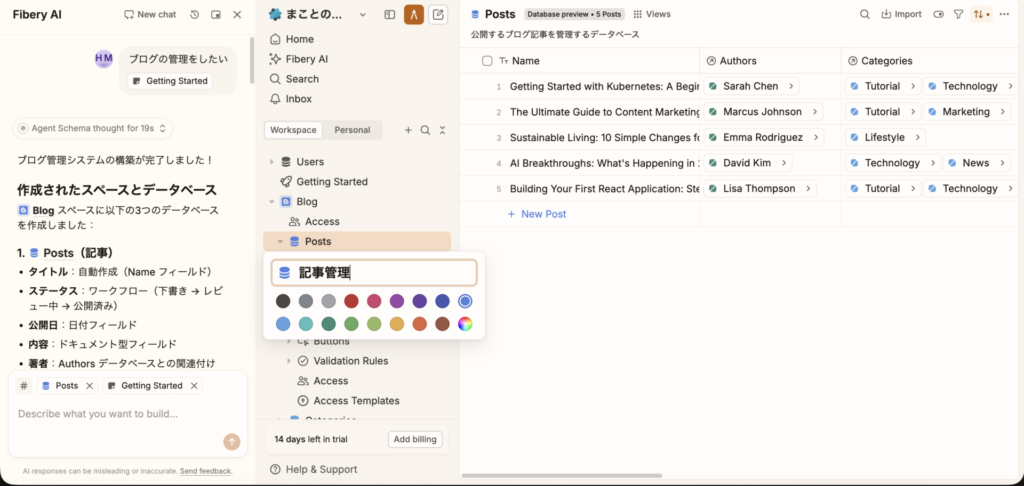Collapse the Posts database node
The width and height of the screenshot is (1024, 486).
280,242
